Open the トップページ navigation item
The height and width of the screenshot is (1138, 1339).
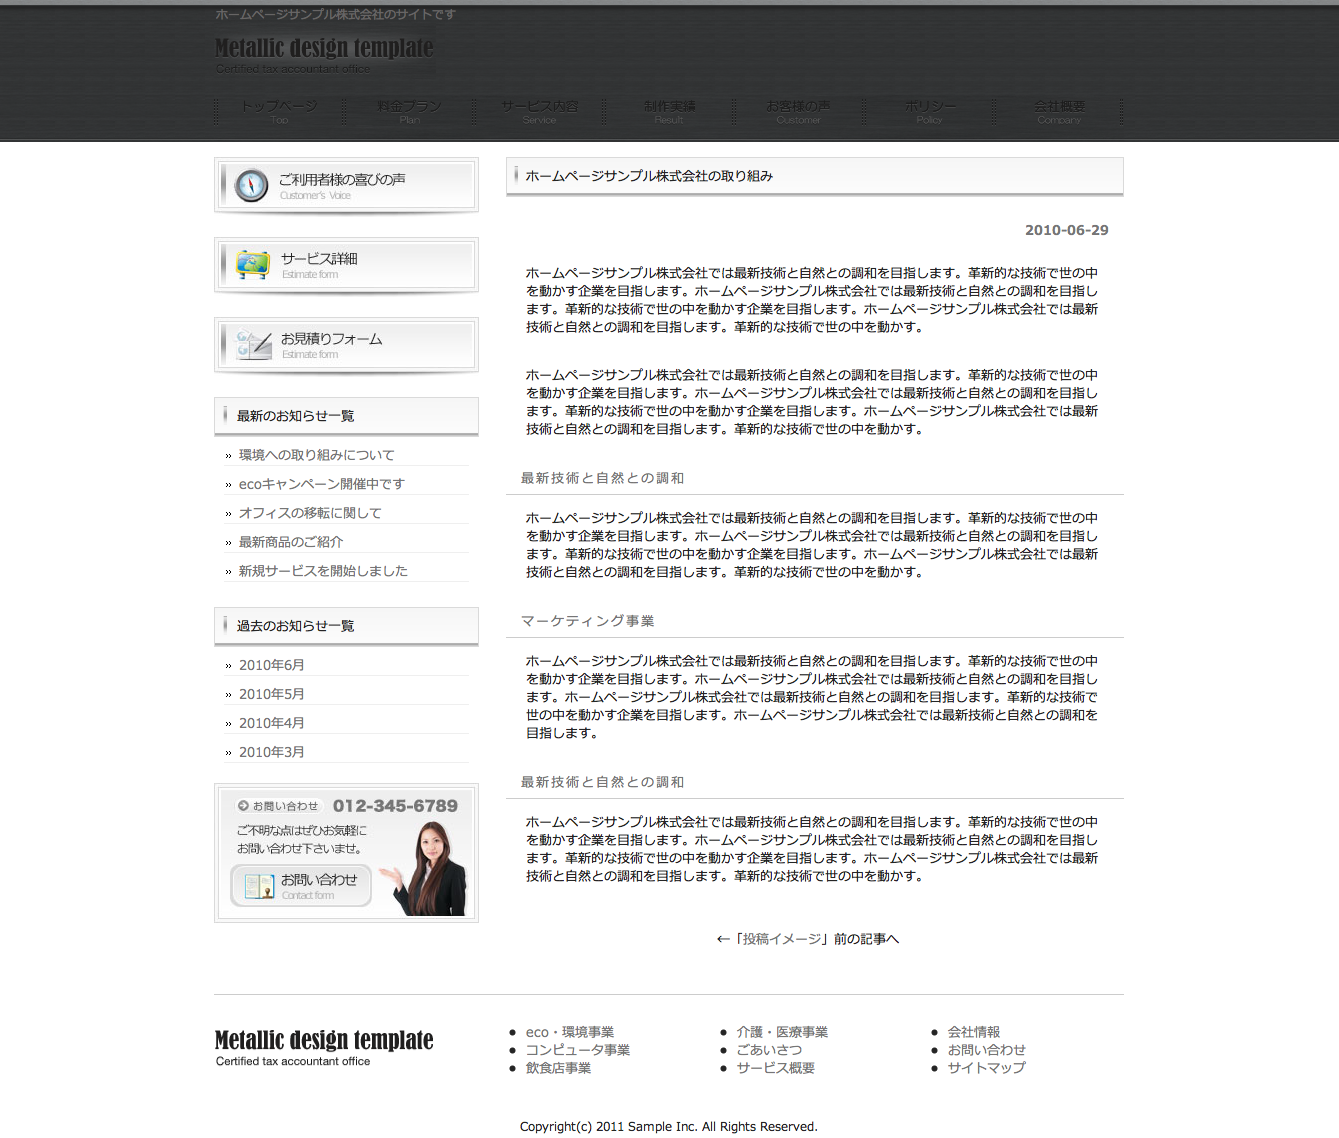click(x=279, y=111)
